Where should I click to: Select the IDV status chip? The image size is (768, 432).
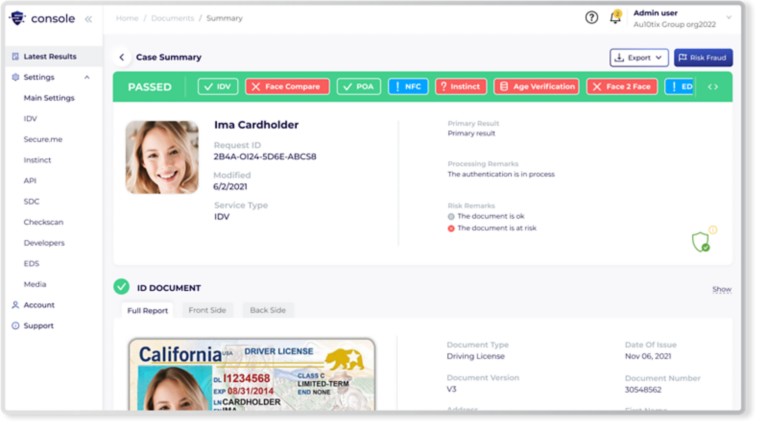[217, 87]
